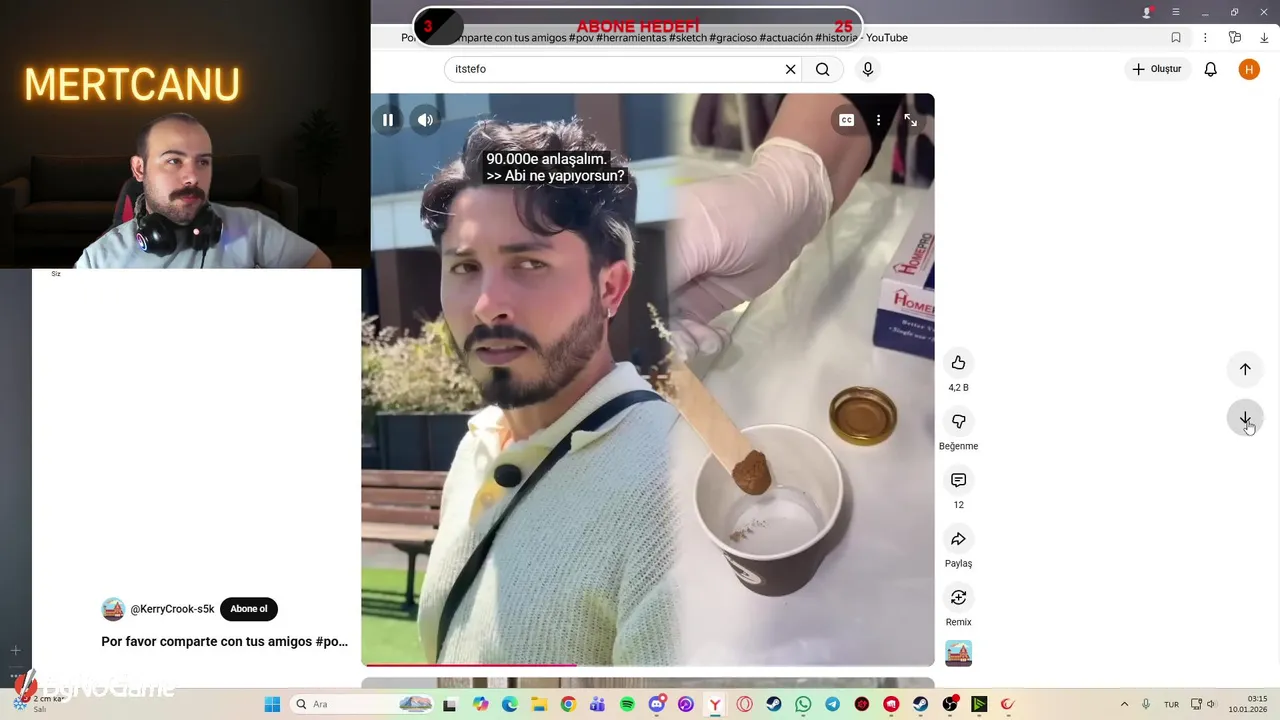Launch Copilot from the taskbar
1280x720 pixels.
pyautogui.click(x=481, y=704)
